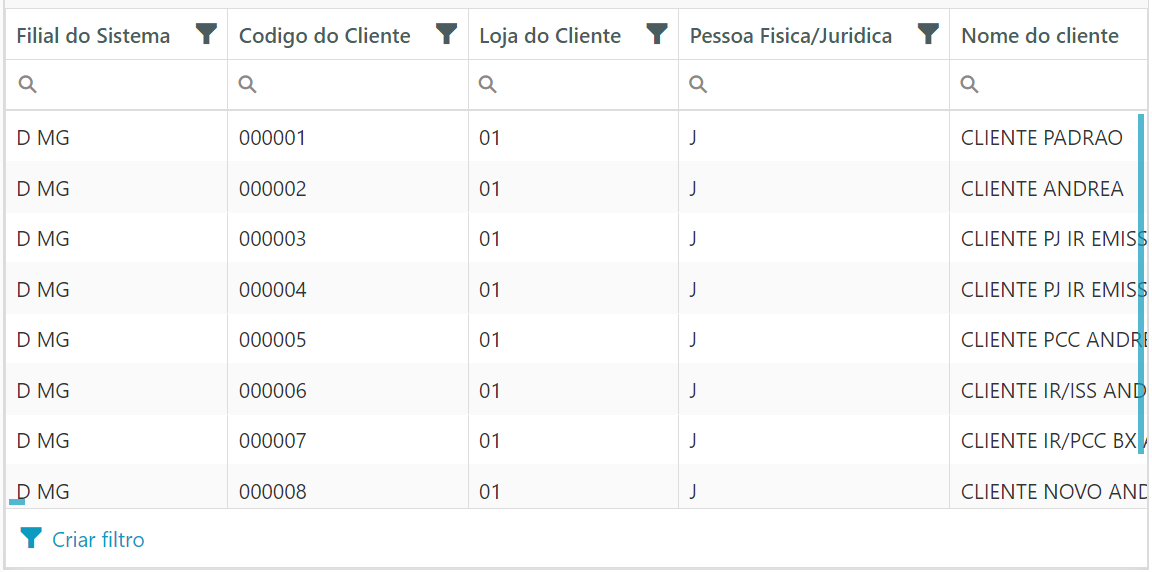1152x572 pixels.
Task: Click search icon in Filial do Sistema column
Action: (28, 85)
